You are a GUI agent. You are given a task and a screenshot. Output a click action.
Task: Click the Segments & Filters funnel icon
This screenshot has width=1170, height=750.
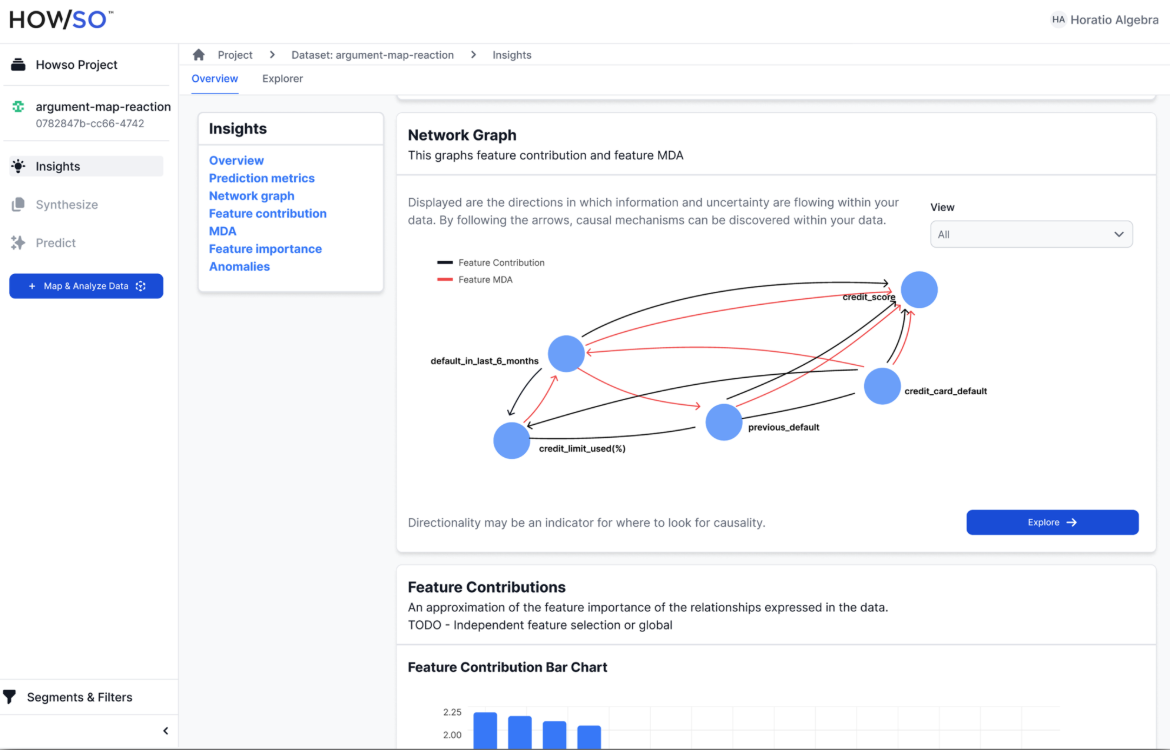10,697
